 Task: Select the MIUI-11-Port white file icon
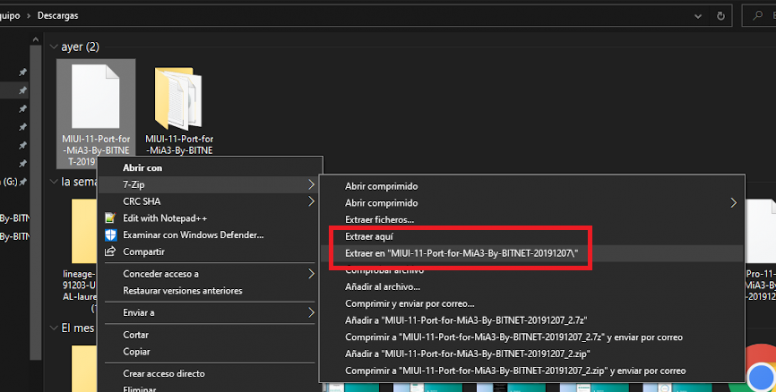coord(96,96)
